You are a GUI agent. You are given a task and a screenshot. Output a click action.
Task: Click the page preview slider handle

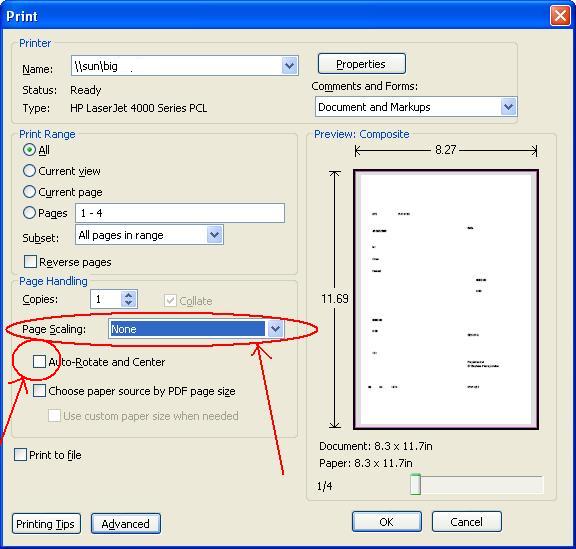[x=415, y=485]
